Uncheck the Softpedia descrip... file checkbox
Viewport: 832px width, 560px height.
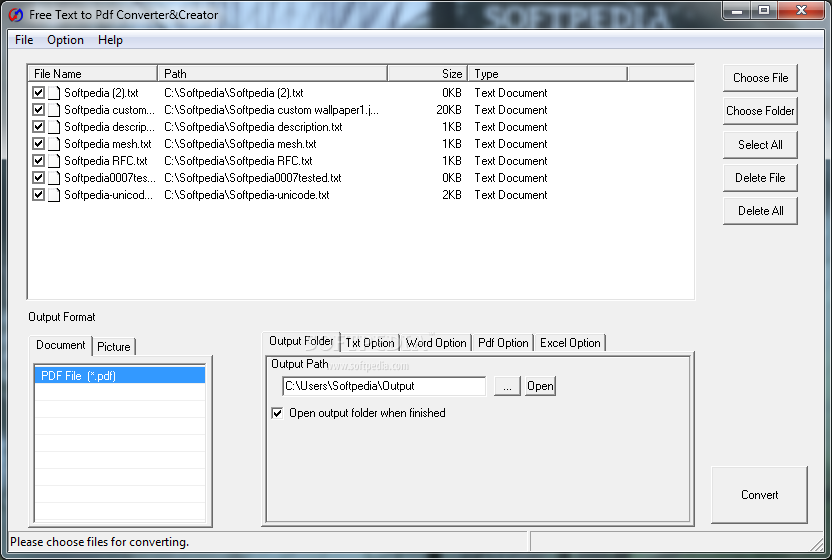38,127
